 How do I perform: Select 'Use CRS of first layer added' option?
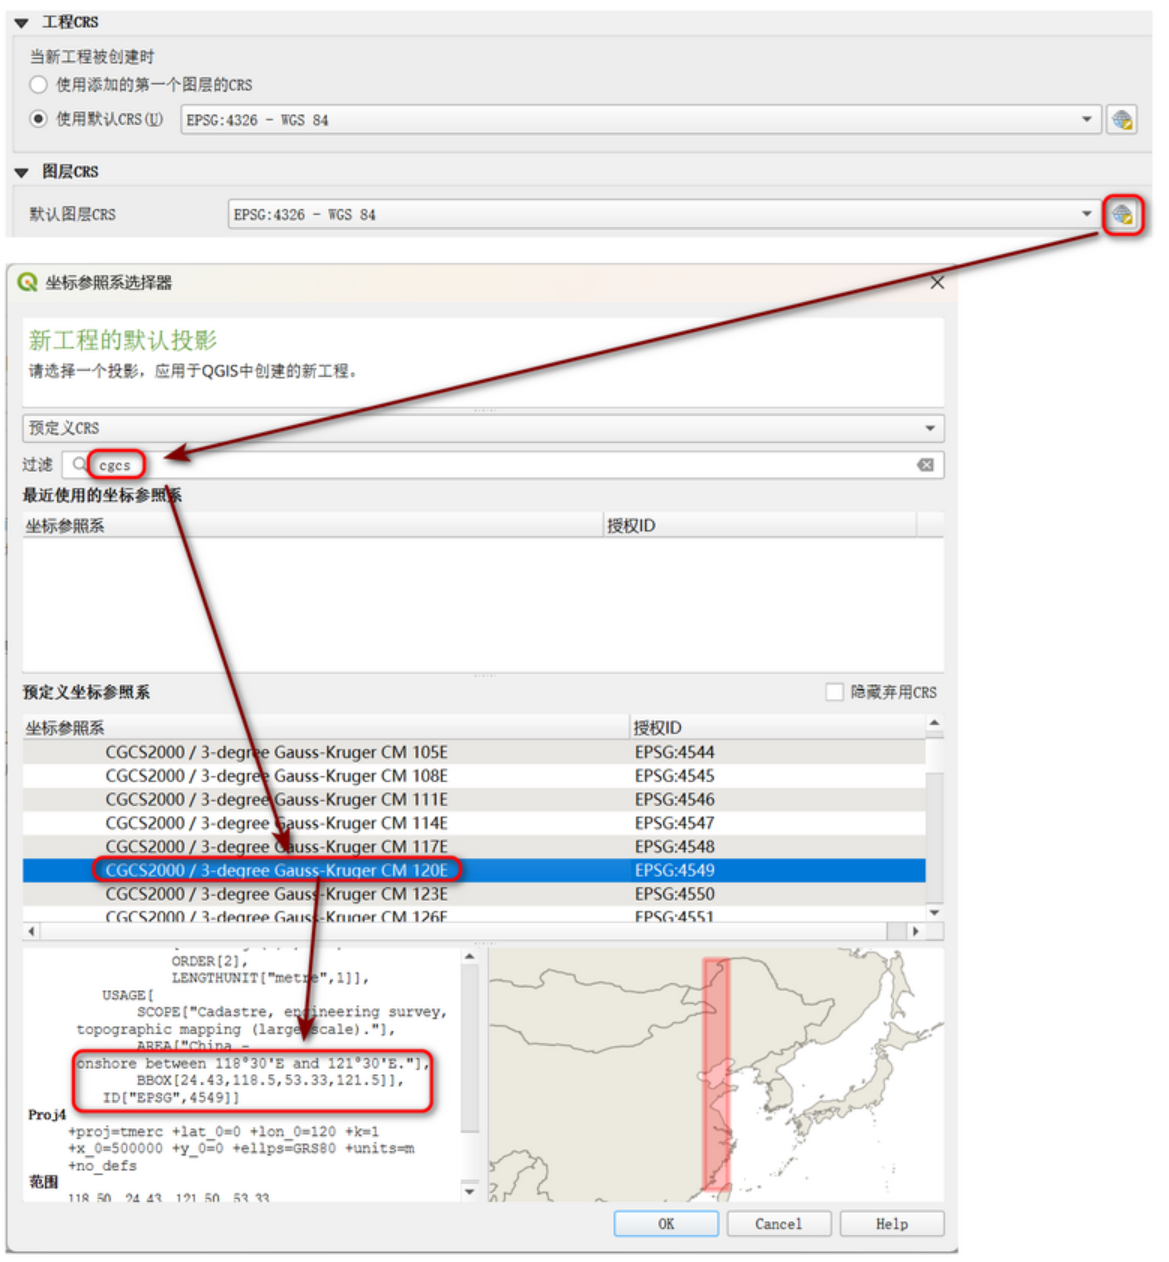pyautogui.click(x=38, y=85)
